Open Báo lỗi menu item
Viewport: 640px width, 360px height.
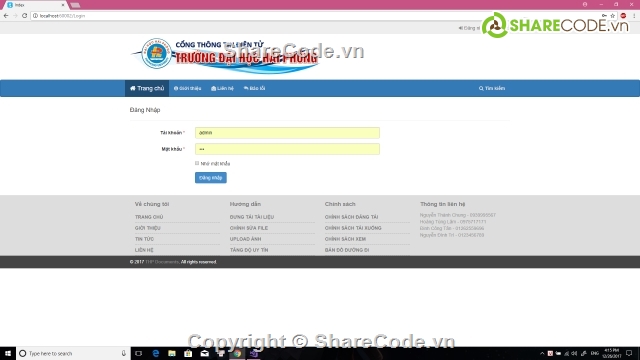pyautogui.click(x=254, y=88)
